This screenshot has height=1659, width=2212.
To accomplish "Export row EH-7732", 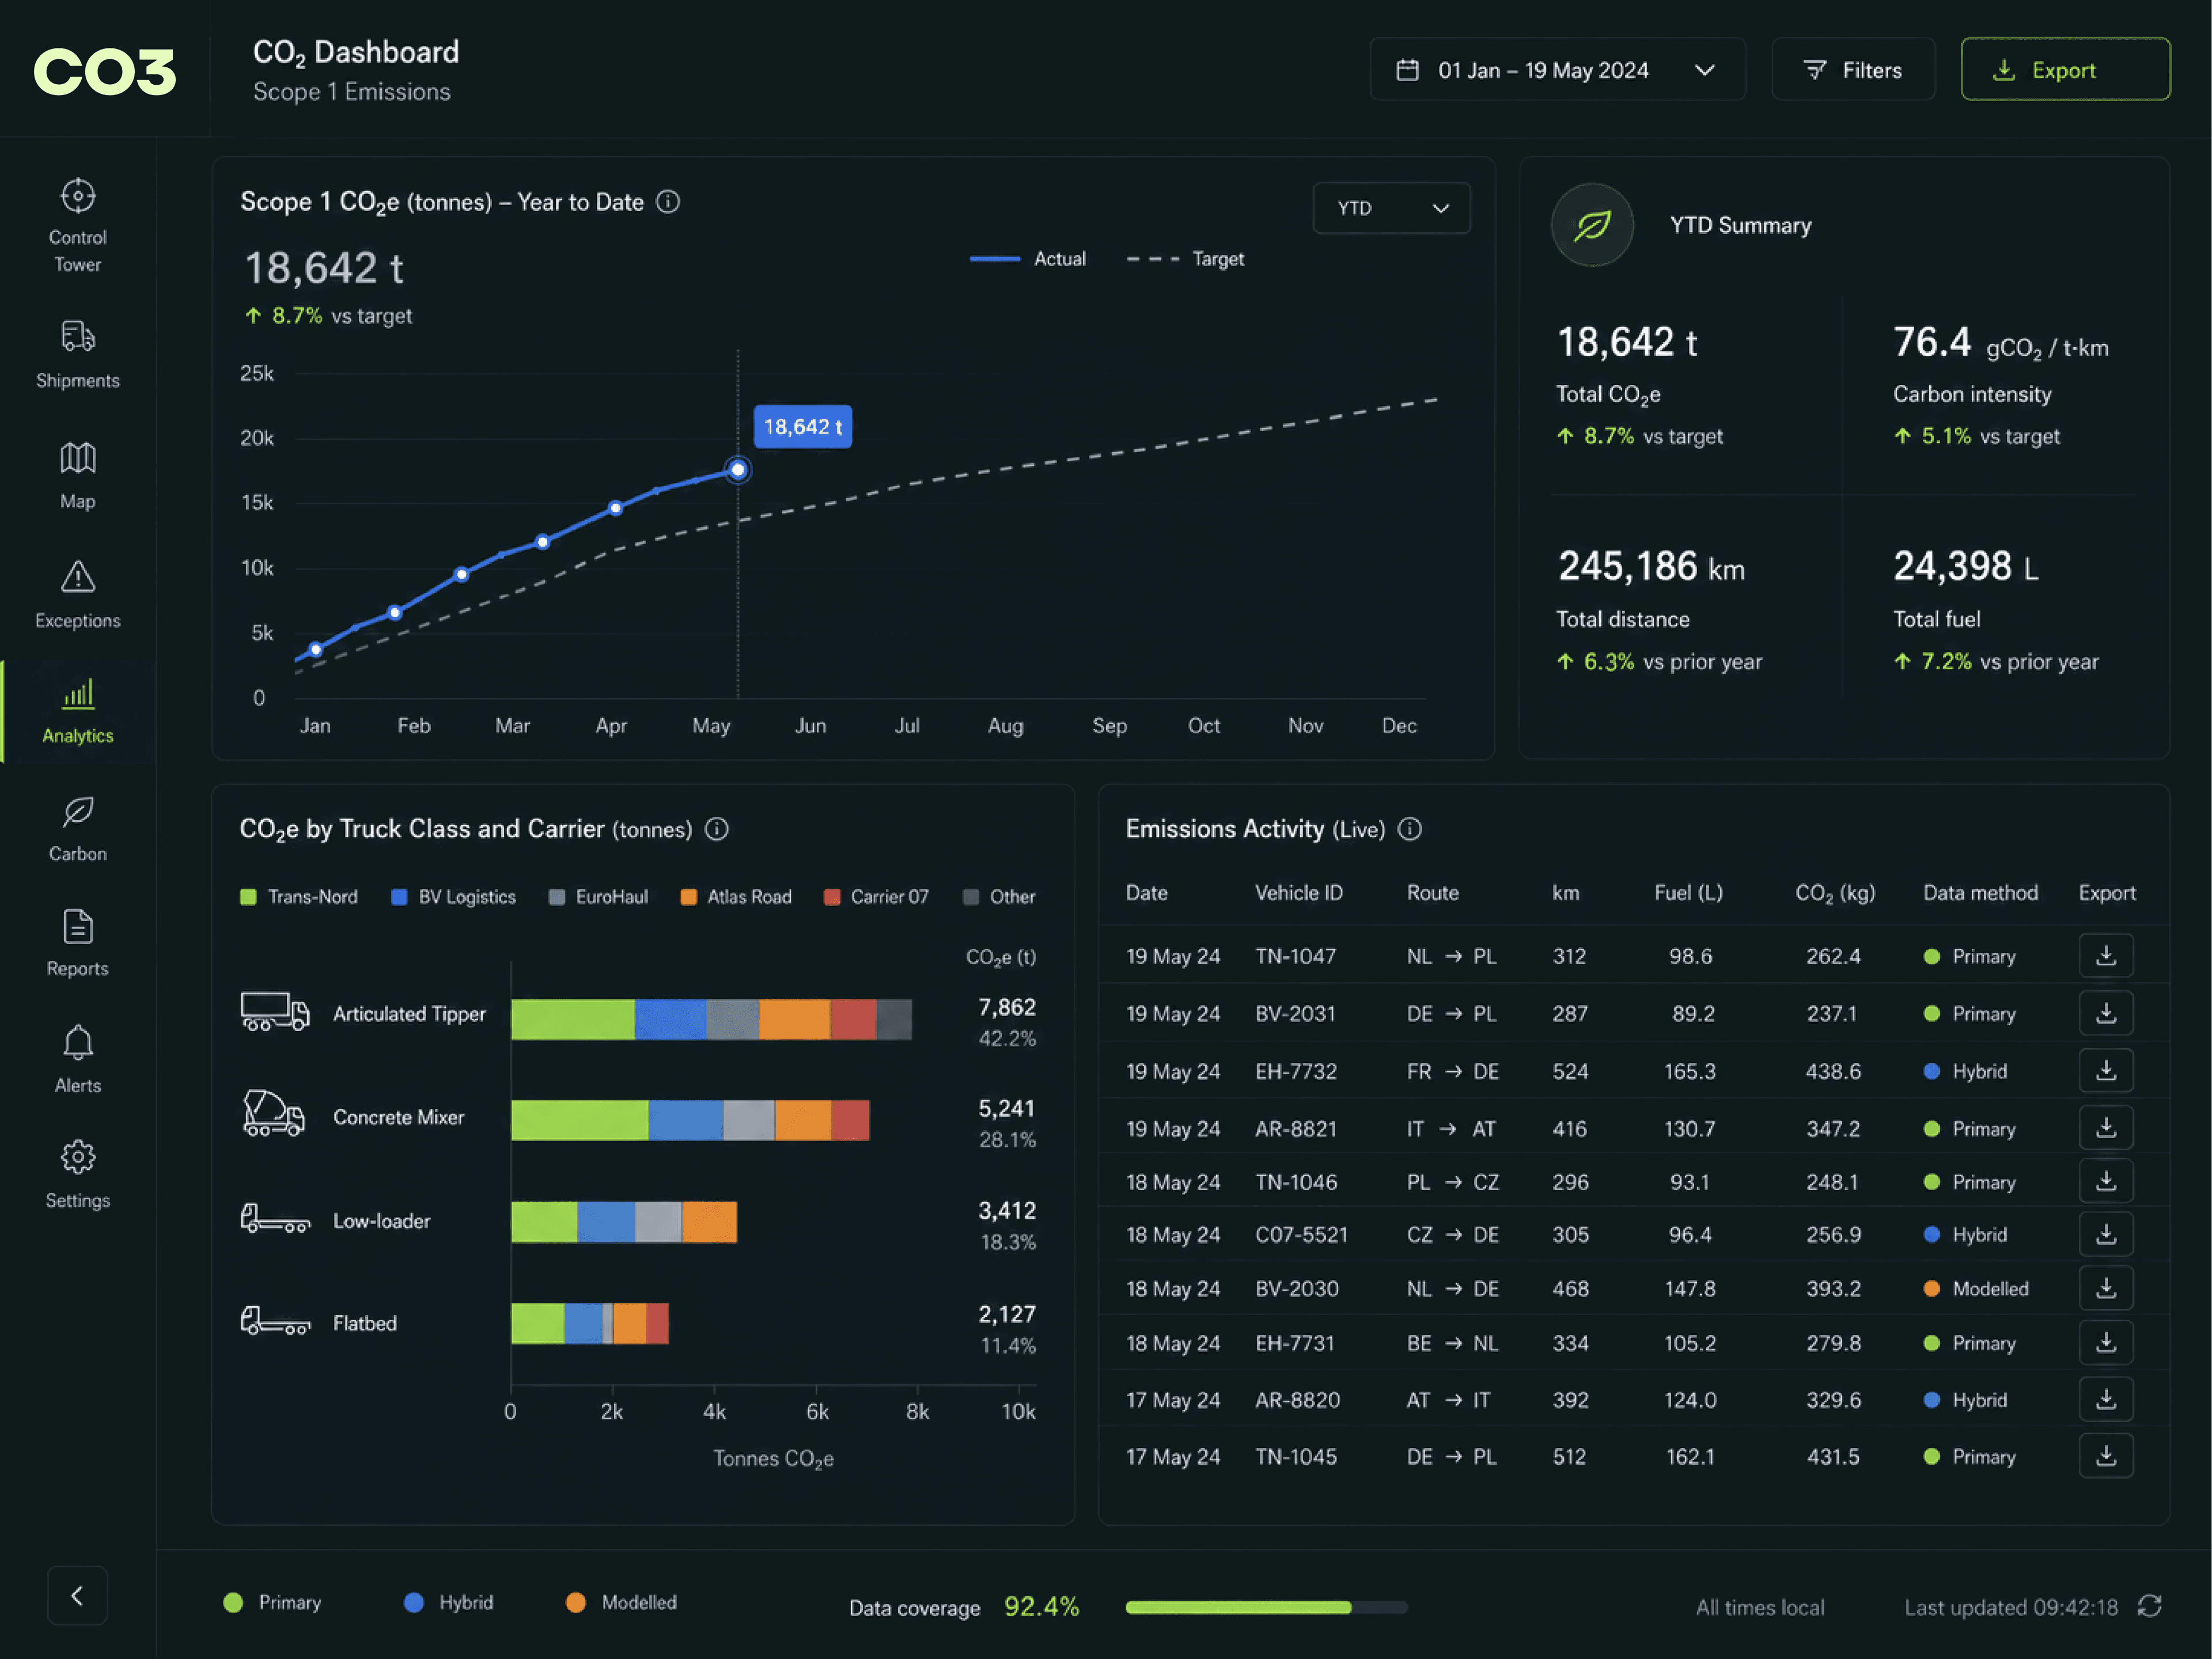I will [x=2106, y=1070].
